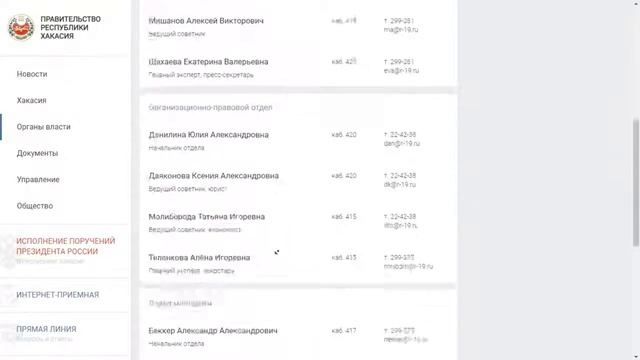The height and width of the screenshot is (360, 640).
Task: Select Органы власти in sidebar
Action: tap(44, 127)
